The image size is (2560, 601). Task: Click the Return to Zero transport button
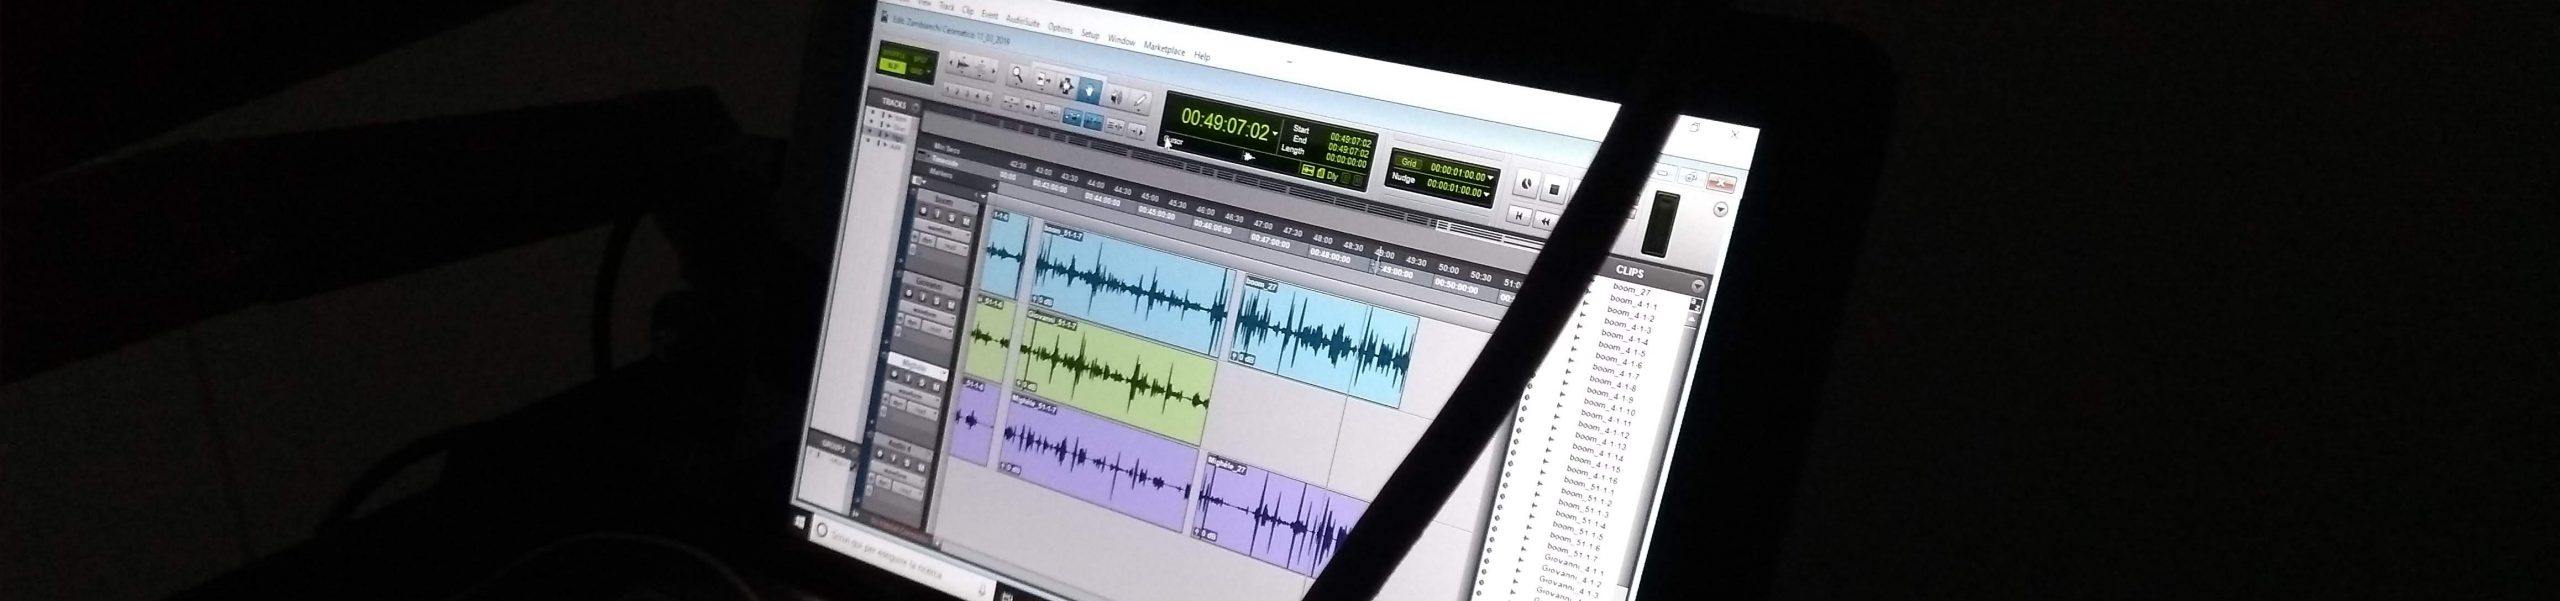click(1520, 215)
